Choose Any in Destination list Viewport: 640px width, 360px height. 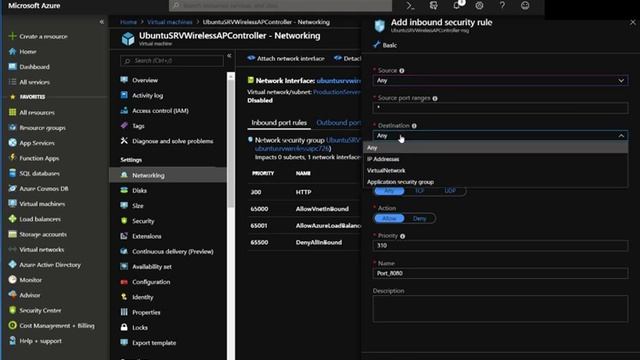(x=495, y=147)
